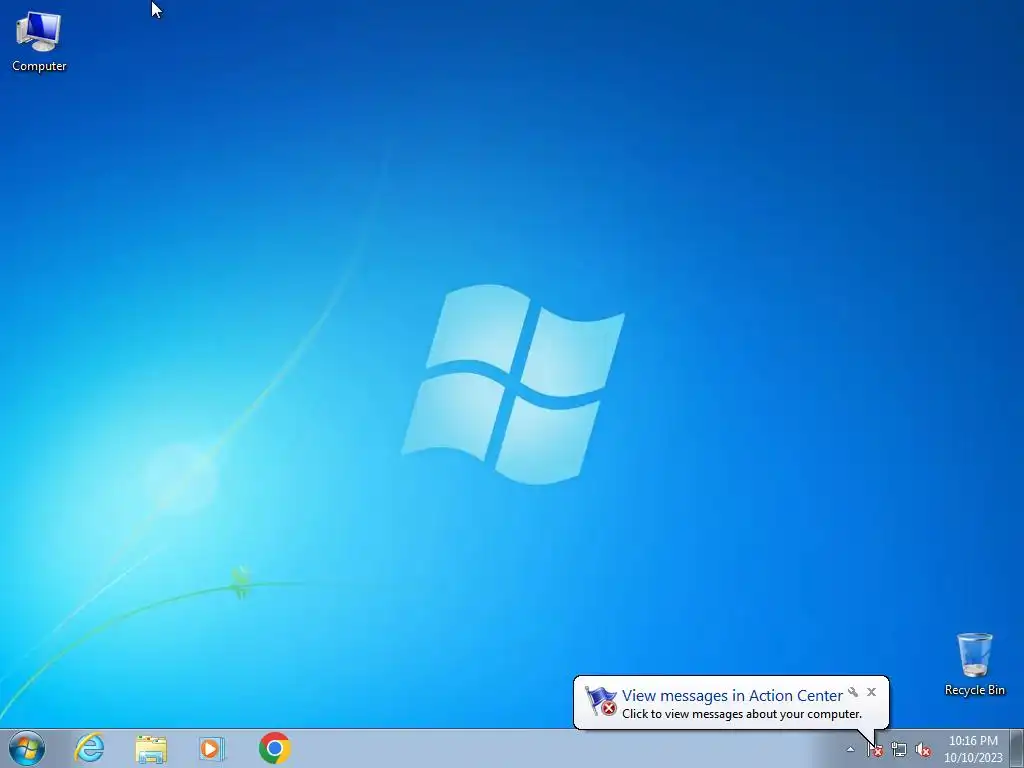The width and height of the screenshot is (1024, 768).
Task: Select the Computer desktop icon
Action: [x=39, y=41]
